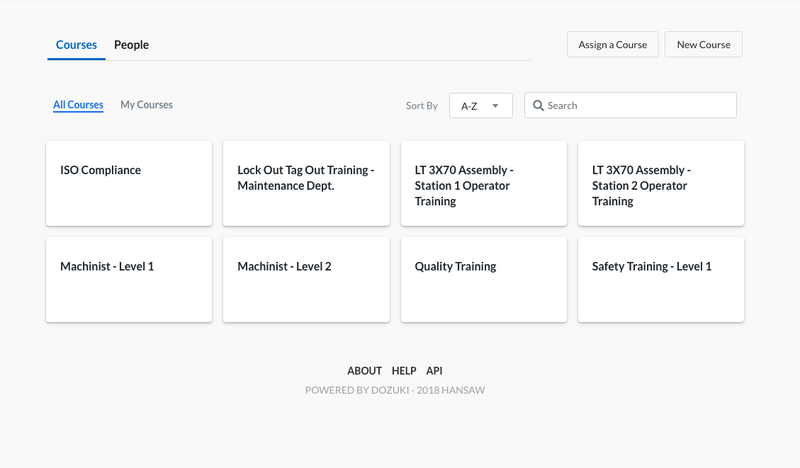Focus the Search input field

[x=630, y=106]
